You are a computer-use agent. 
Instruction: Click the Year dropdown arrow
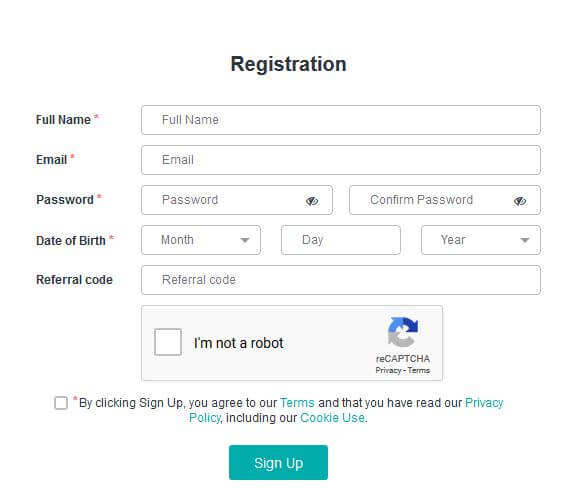[525, 240]
